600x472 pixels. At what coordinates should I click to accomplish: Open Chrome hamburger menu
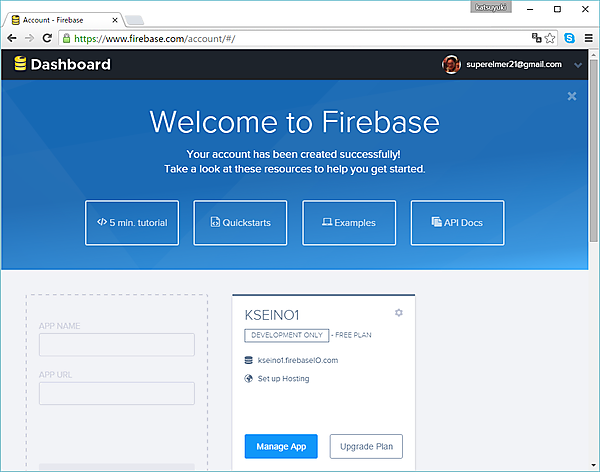coord(589,38)
